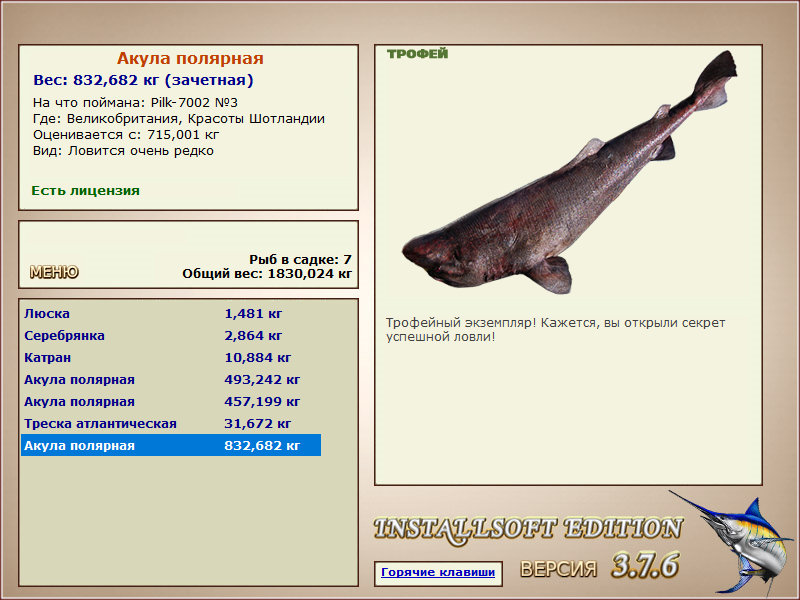
Task: Click the ТРОФЕЙ label
Action: pyautogui.click(x=417, y=54)
